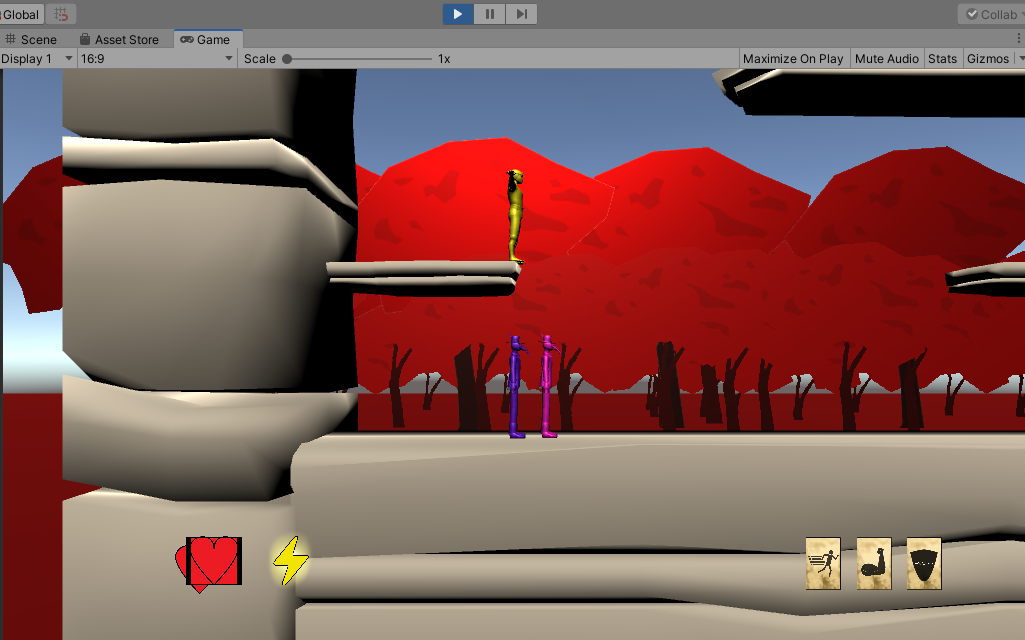Toggle the Stats overlay
This screenshot has height=640, width=1025.
942,59
